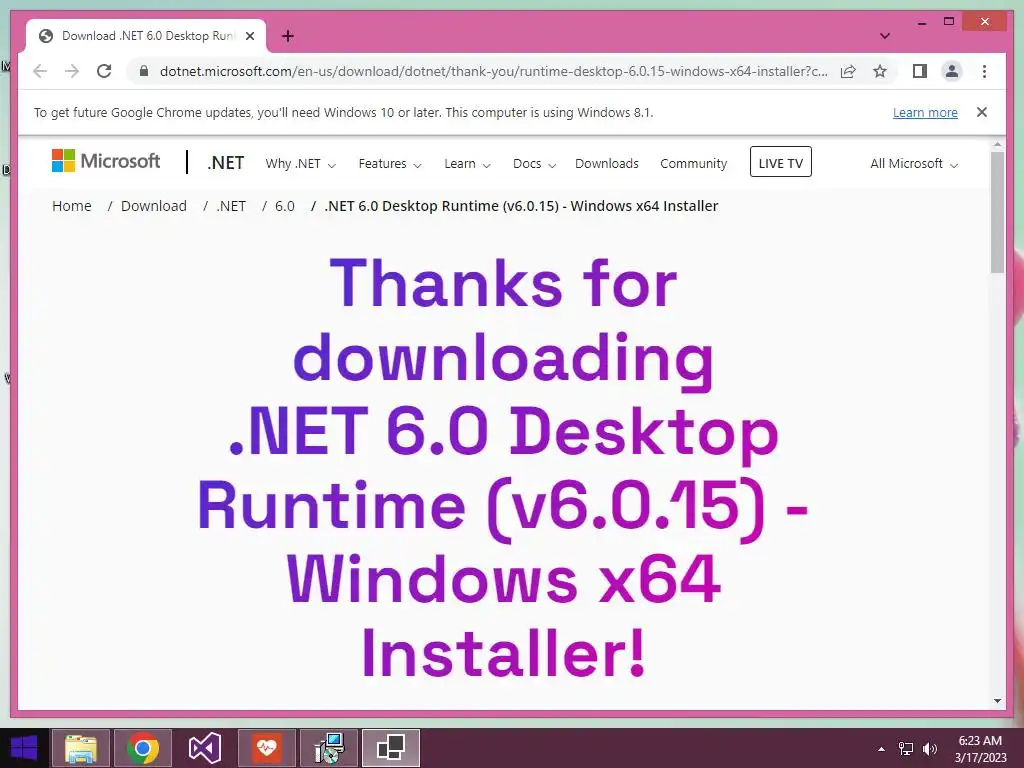Open the Chrome profile avatar menu
The image size is (1024, 768).
(x=952, y=71)
